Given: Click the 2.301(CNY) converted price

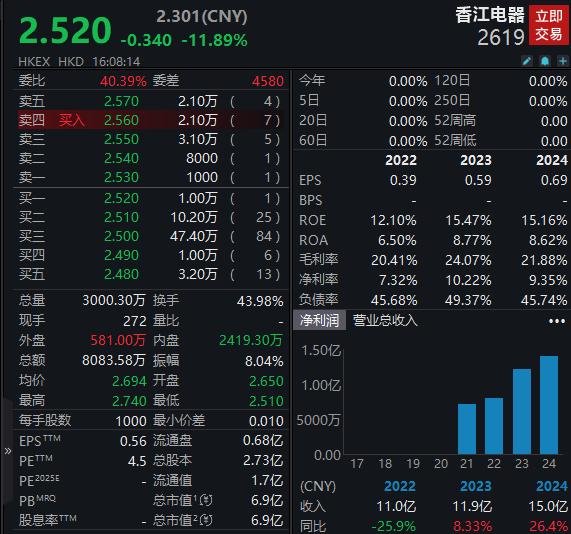Looking at the screenshot, I should click(202, 16).
